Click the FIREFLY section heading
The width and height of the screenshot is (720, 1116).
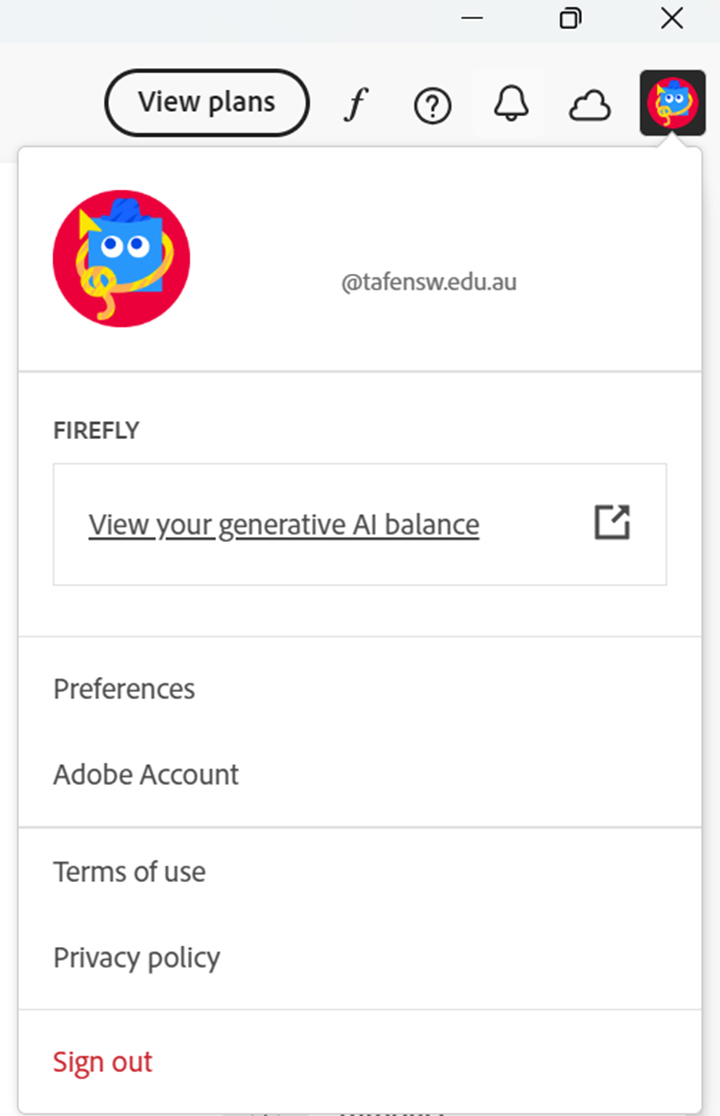pyautogui.click(x=96, y=431)
